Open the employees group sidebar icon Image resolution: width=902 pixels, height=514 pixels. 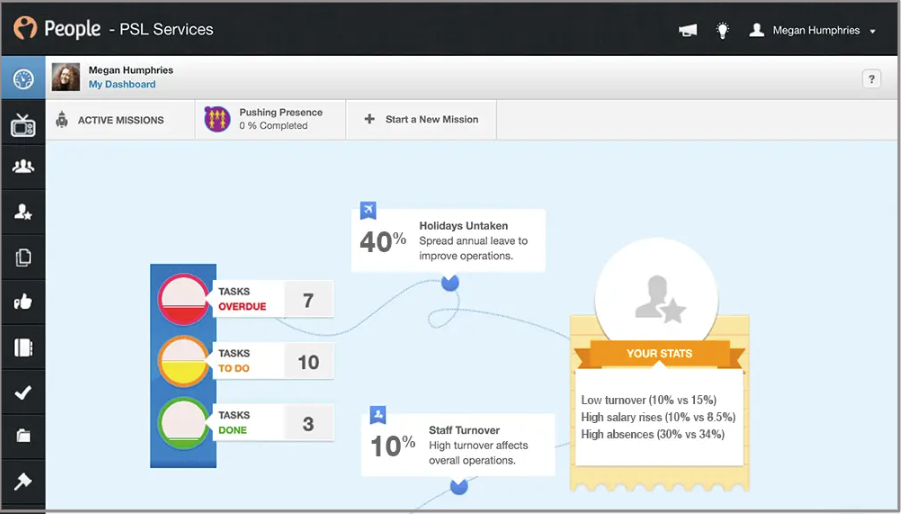click(23, 167)
